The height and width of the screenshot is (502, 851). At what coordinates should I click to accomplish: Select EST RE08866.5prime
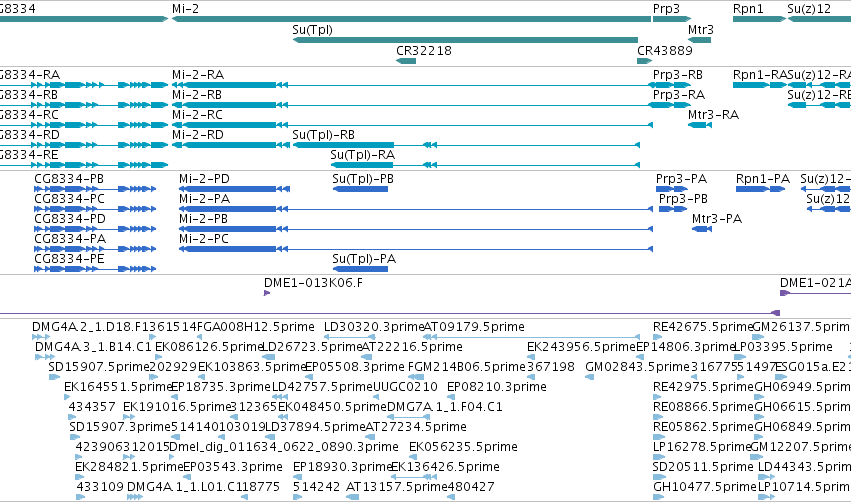click(658, 417)
